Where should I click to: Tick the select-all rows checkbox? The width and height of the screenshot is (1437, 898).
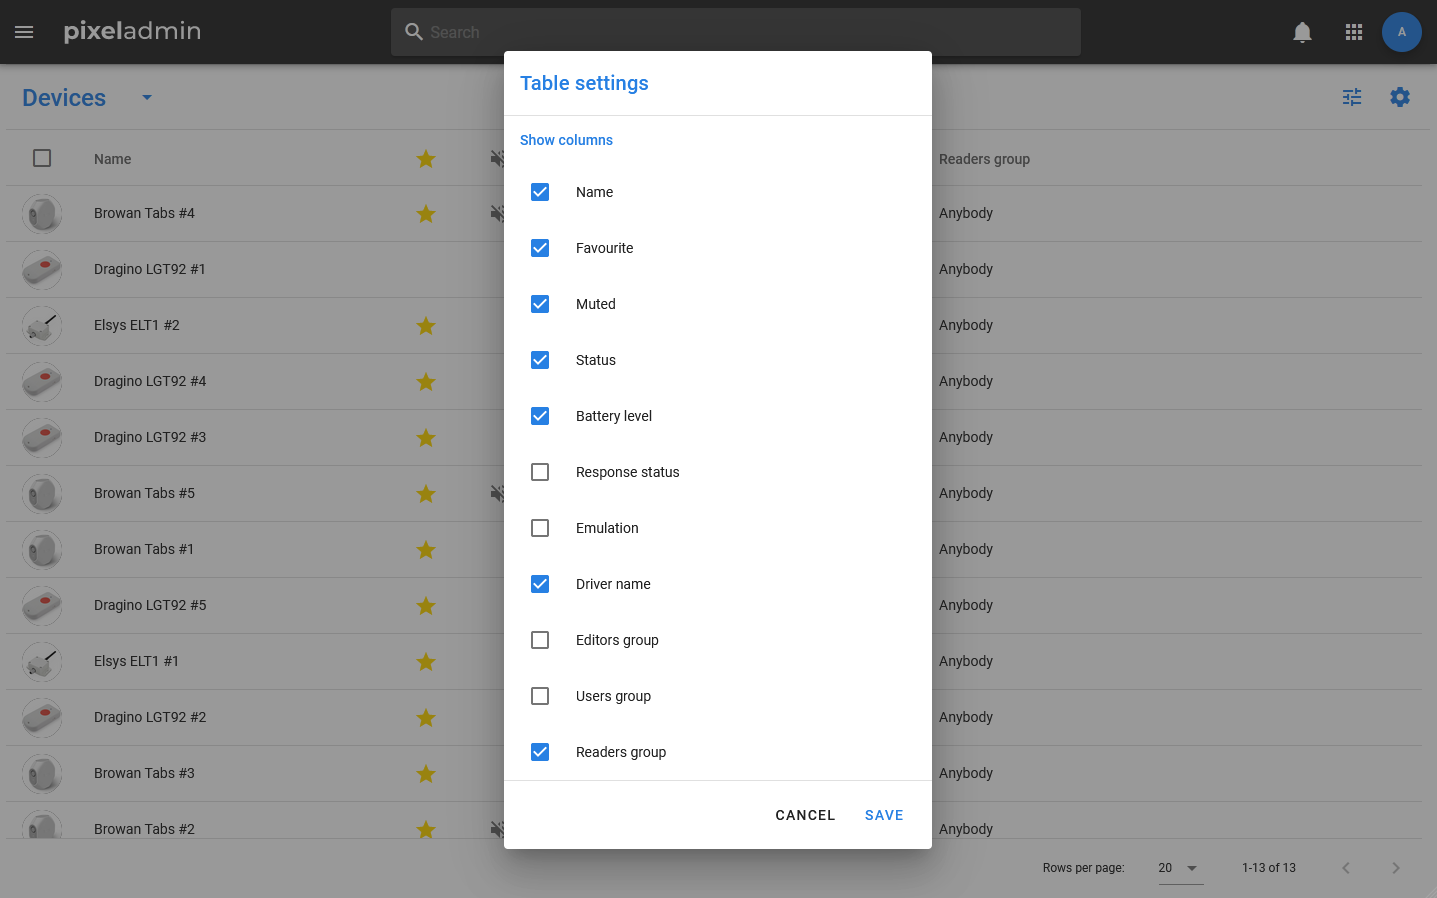(42, 158)
